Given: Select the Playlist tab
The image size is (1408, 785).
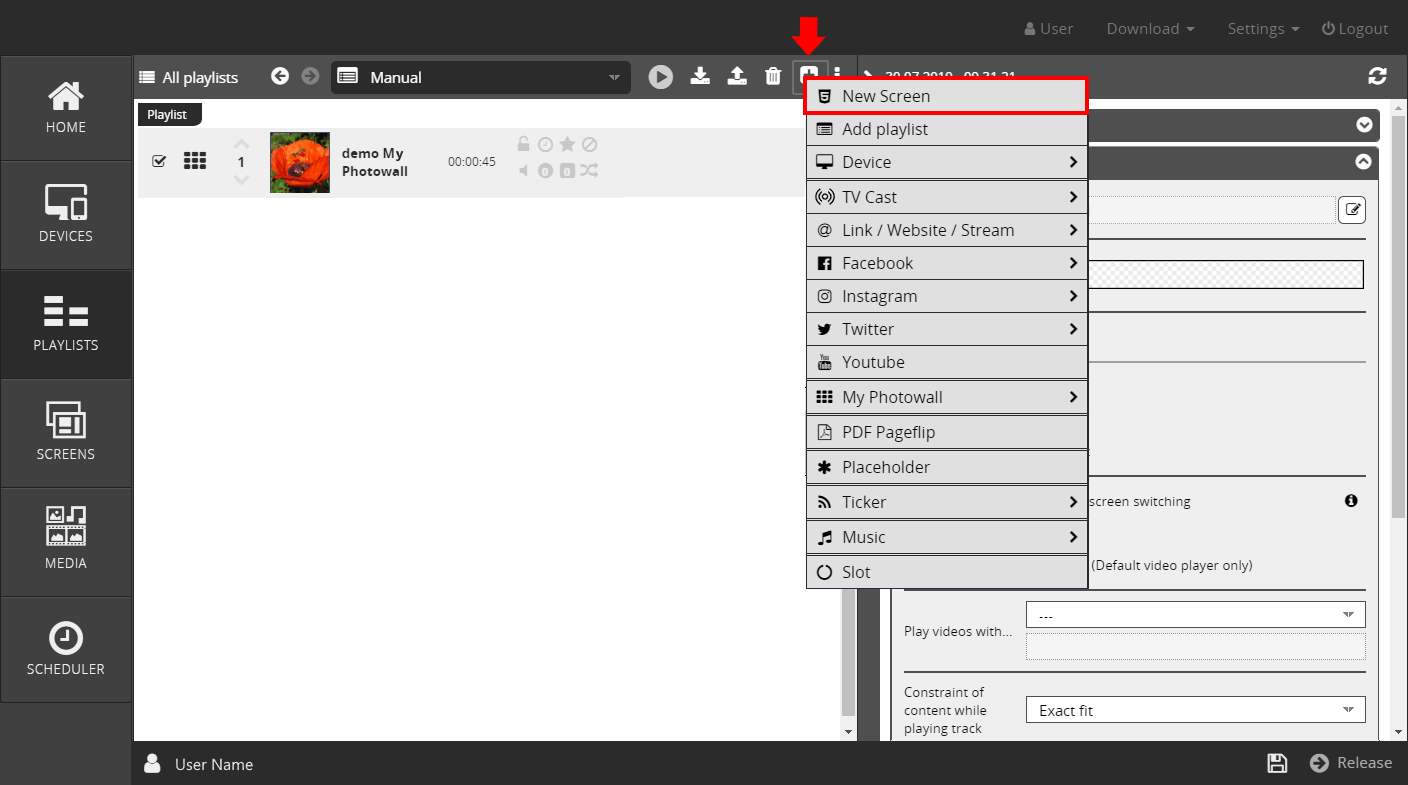Looking at the screenshot, I should (168, 114).
